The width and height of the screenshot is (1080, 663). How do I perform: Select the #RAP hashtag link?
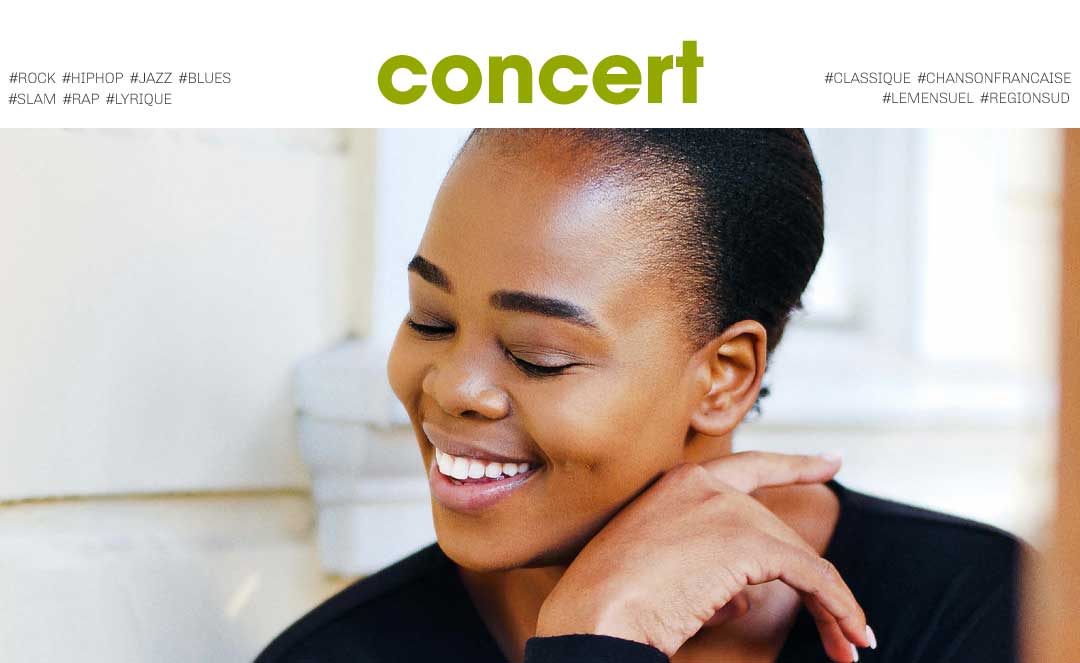(81, 98)
